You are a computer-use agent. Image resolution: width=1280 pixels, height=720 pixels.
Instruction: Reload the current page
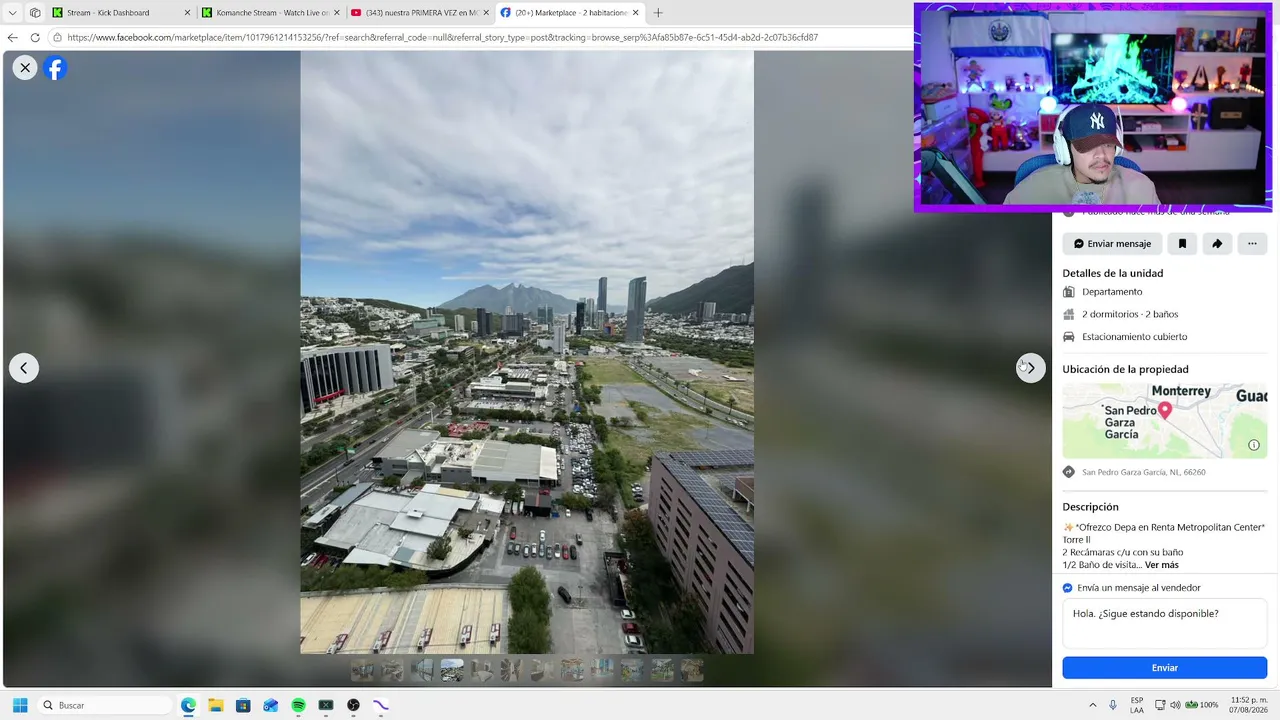(x=35, y=38)
